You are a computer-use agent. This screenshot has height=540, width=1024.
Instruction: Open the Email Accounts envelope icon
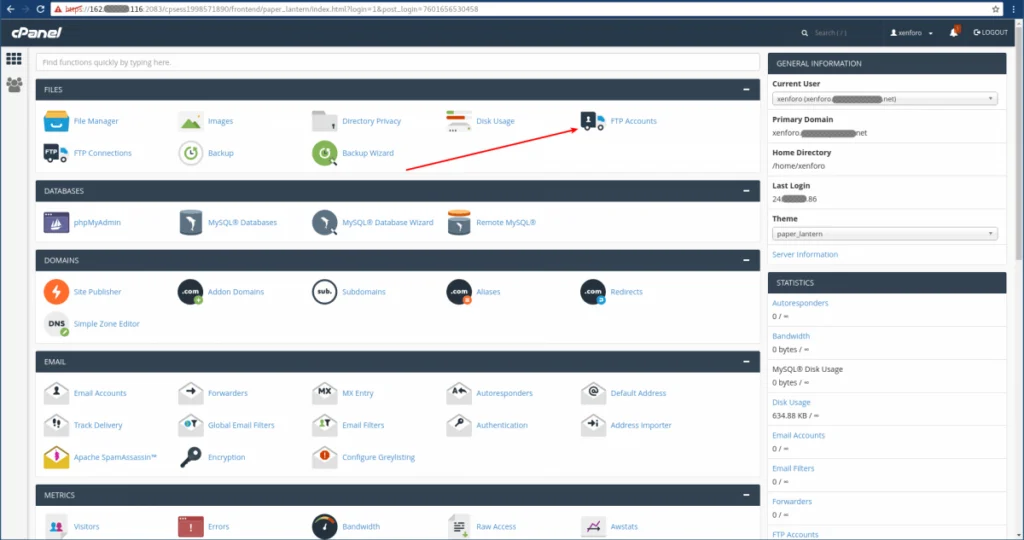(56, 393)
